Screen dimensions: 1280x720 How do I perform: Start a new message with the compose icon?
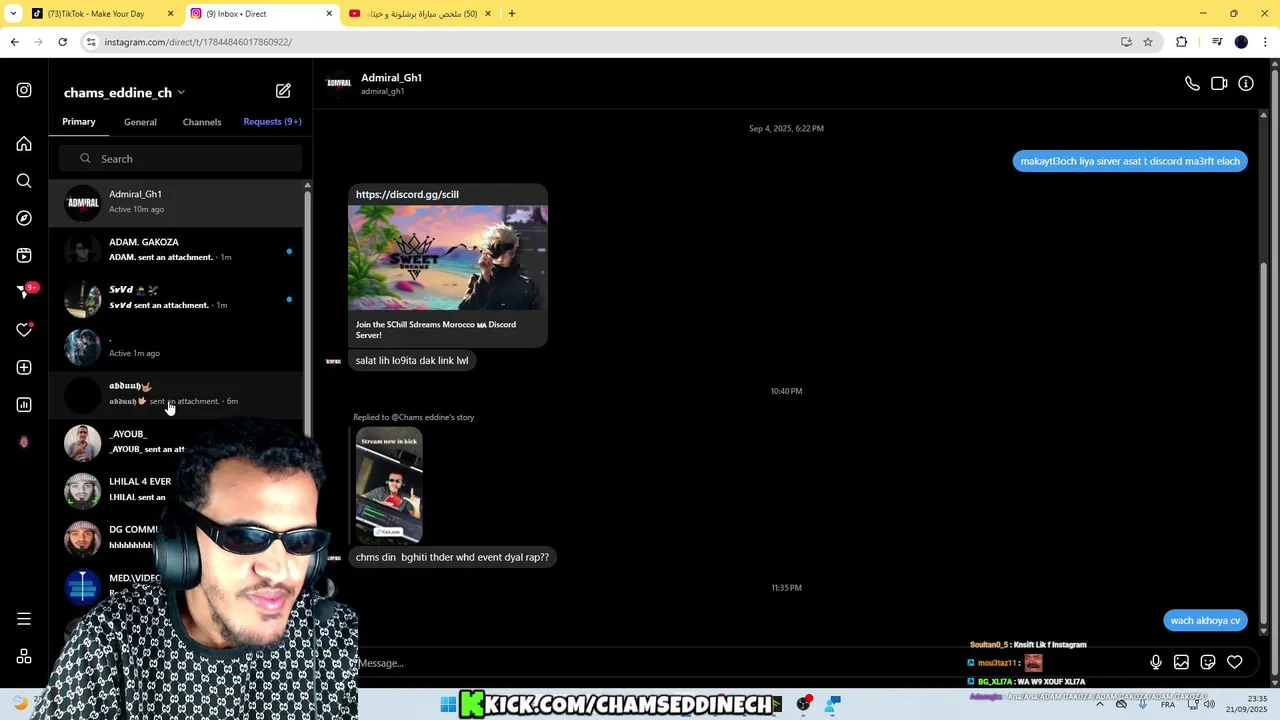283,91
